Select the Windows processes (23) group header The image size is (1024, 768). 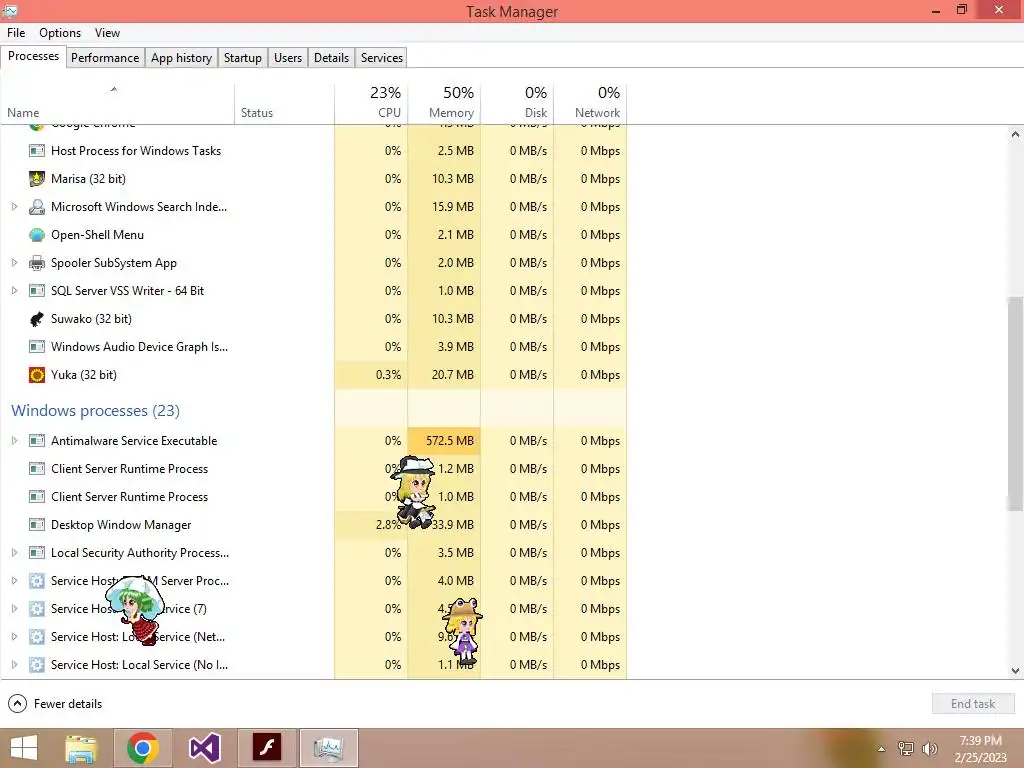(x=95, y=411)
